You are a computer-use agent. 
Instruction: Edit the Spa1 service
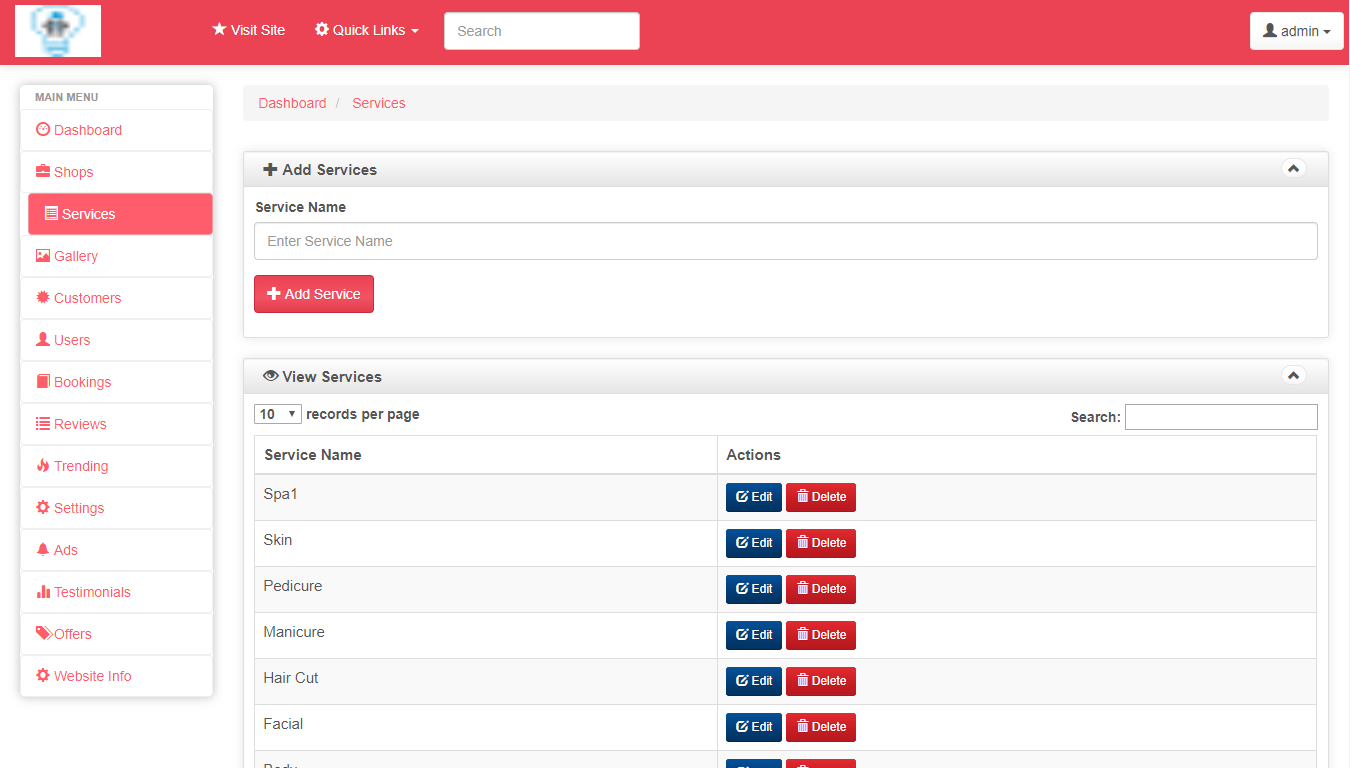pyautogui.click(x=753, y=497)
